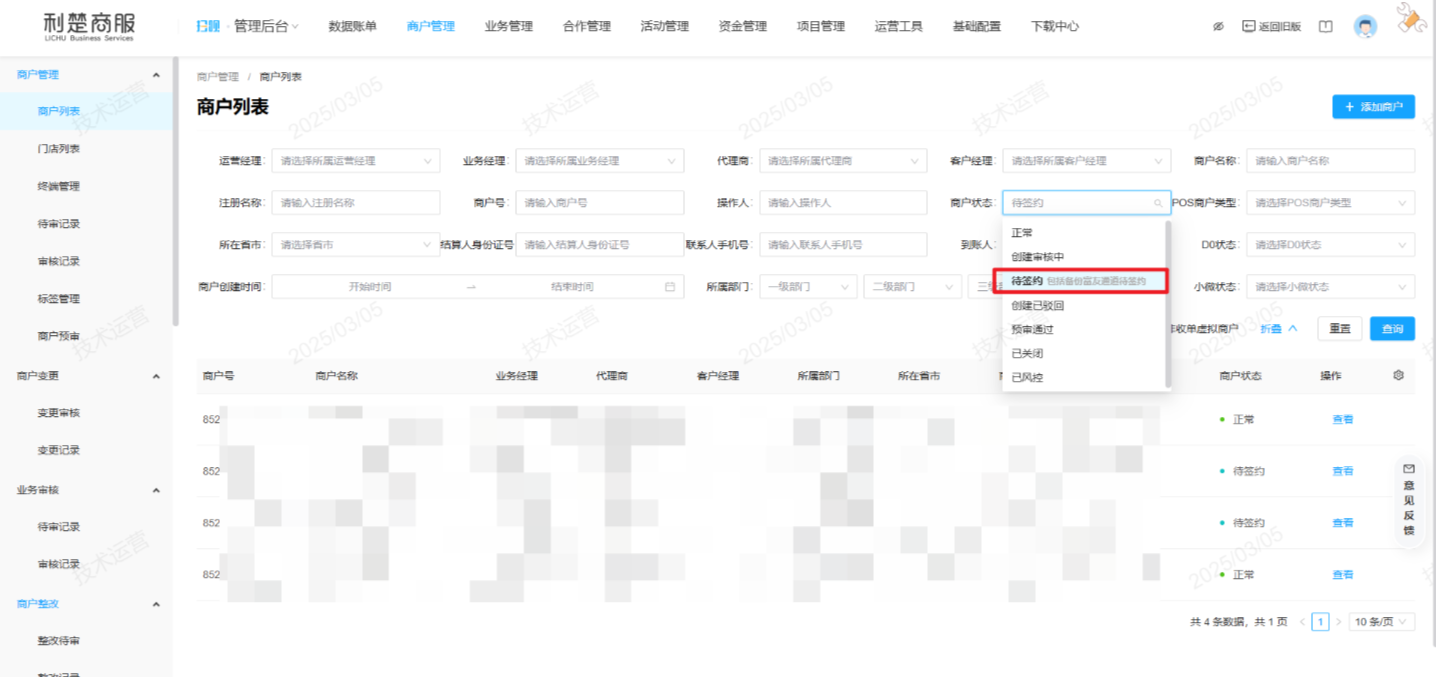The height and width of the screenshot is (677, 1436).
Task: Collapse filters using 折叠 toggle
Action: click(1278, 329)
